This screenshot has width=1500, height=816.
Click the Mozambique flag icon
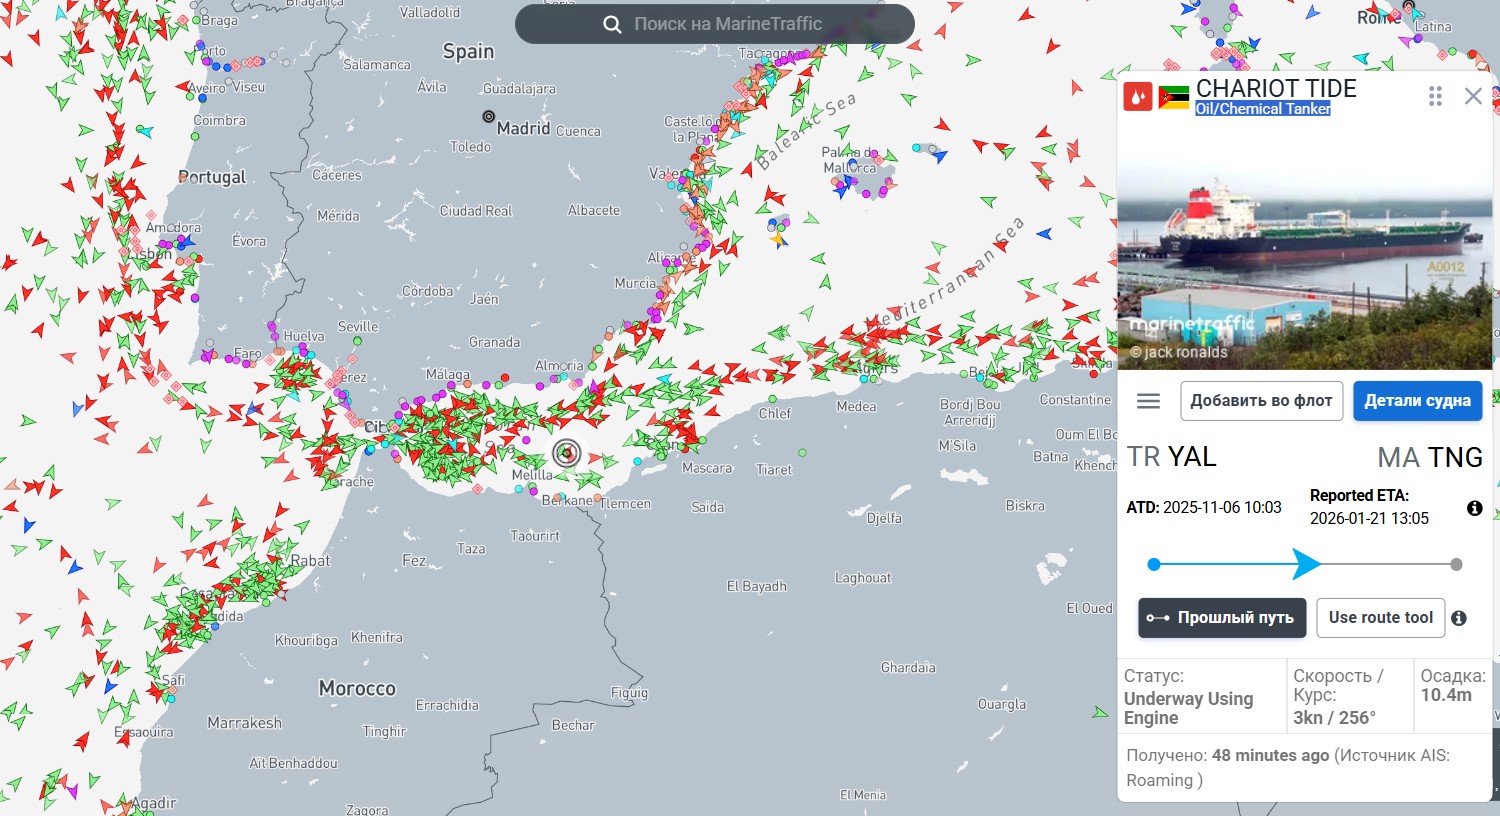(x=1173, y=97)
